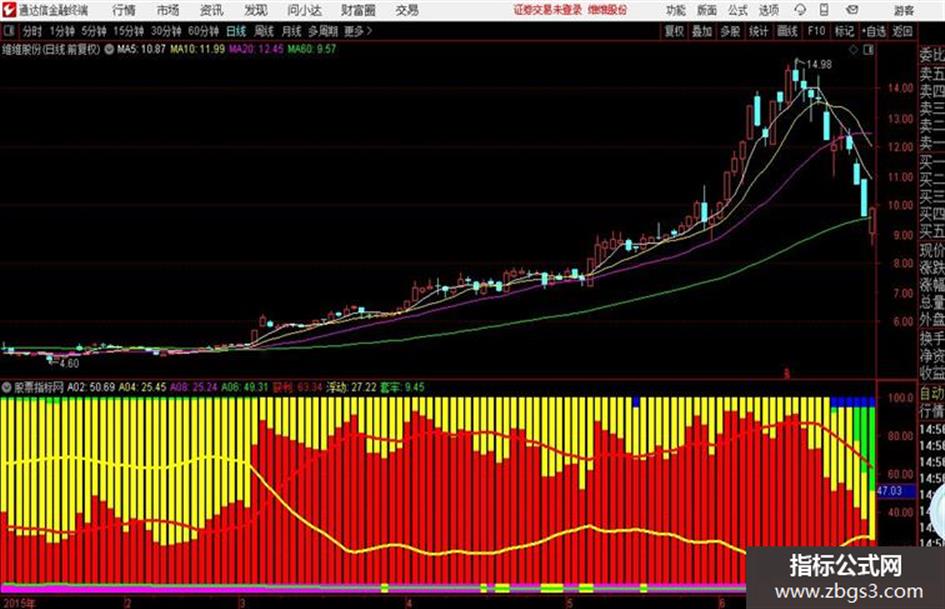Click the 浮动: 27.22 indicator value
Screen dimensions: 945x609
click(x=351, y=387)
